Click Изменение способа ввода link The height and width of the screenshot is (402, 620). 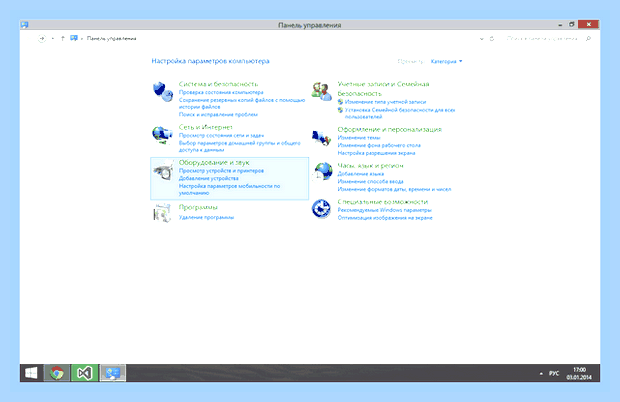(x=370, y=181)
